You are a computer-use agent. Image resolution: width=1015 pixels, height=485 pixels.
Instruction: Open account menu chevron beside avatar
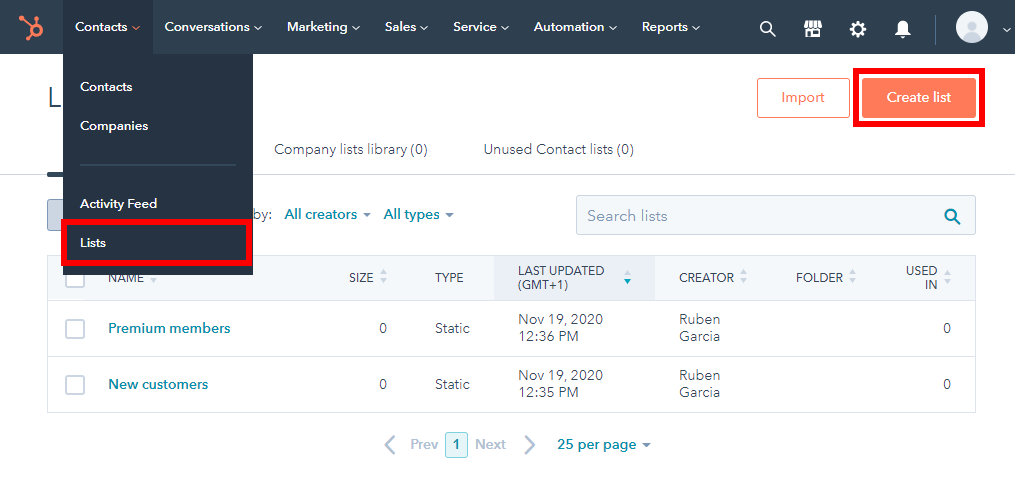[x=1005, y=29]
